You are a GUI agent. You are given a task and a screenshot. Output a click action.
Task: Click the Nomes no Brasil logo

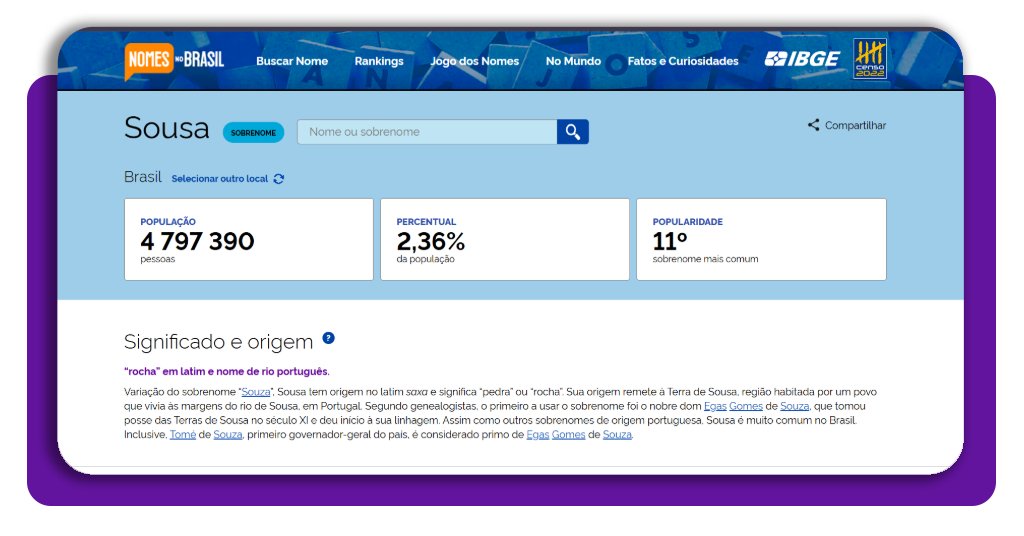point(174,61)
